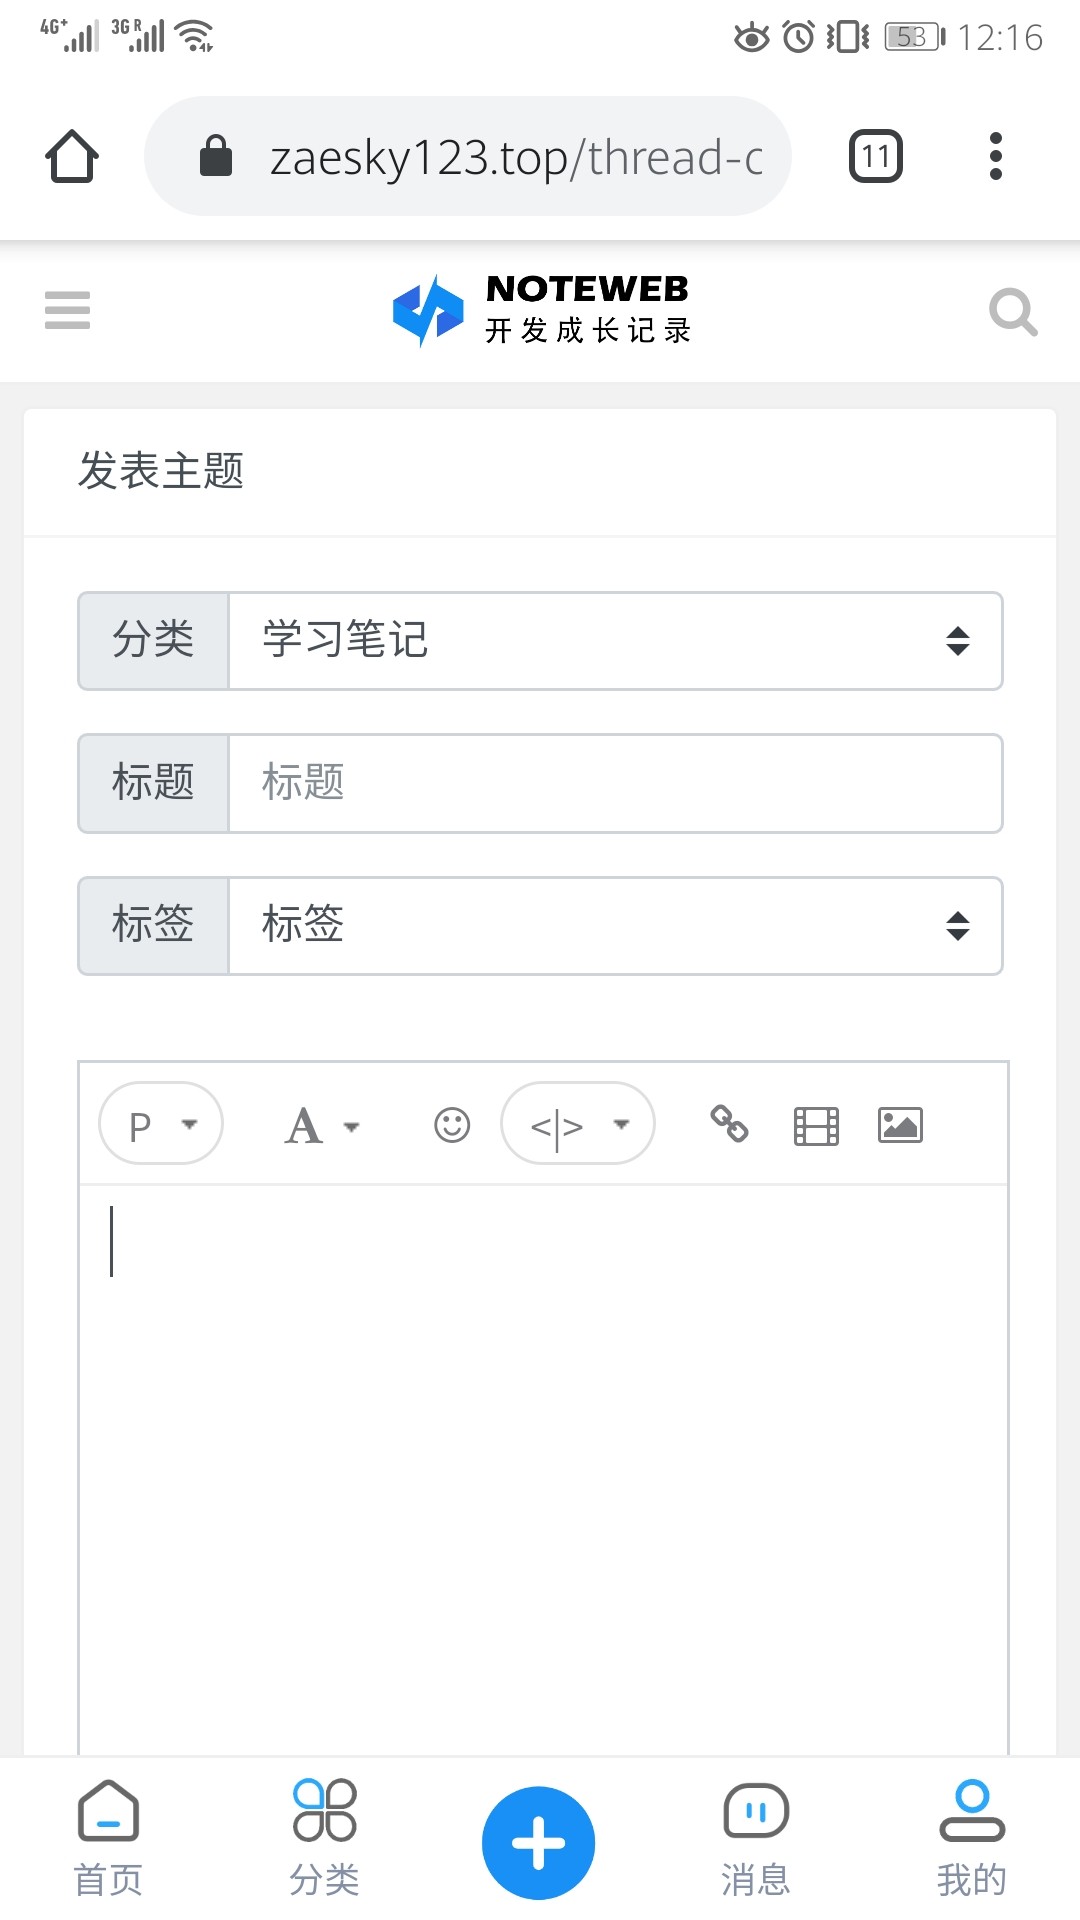Switch to the 首页 home tab

point(108,1838)
